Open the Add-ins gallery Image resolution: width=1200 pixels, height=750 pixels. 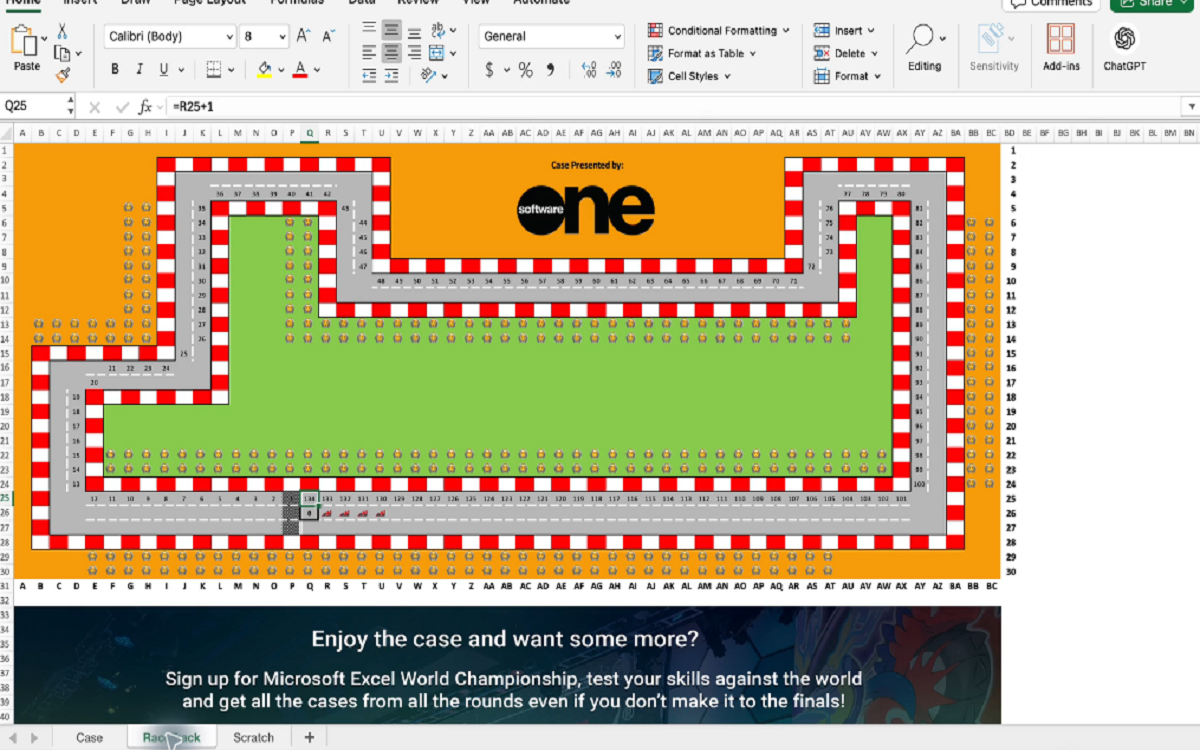pos(1061,48)
